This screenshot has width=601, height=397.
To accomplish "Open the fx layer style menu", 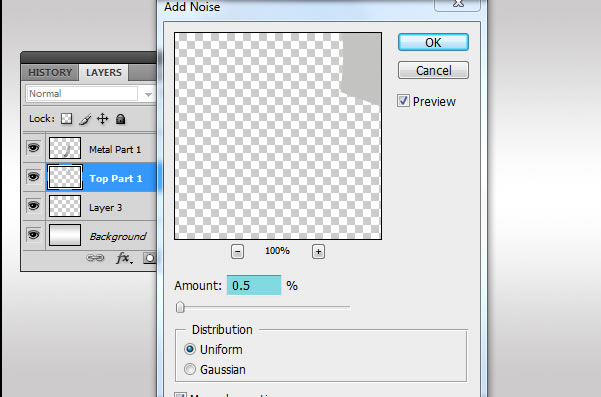I will click(124, 258).
